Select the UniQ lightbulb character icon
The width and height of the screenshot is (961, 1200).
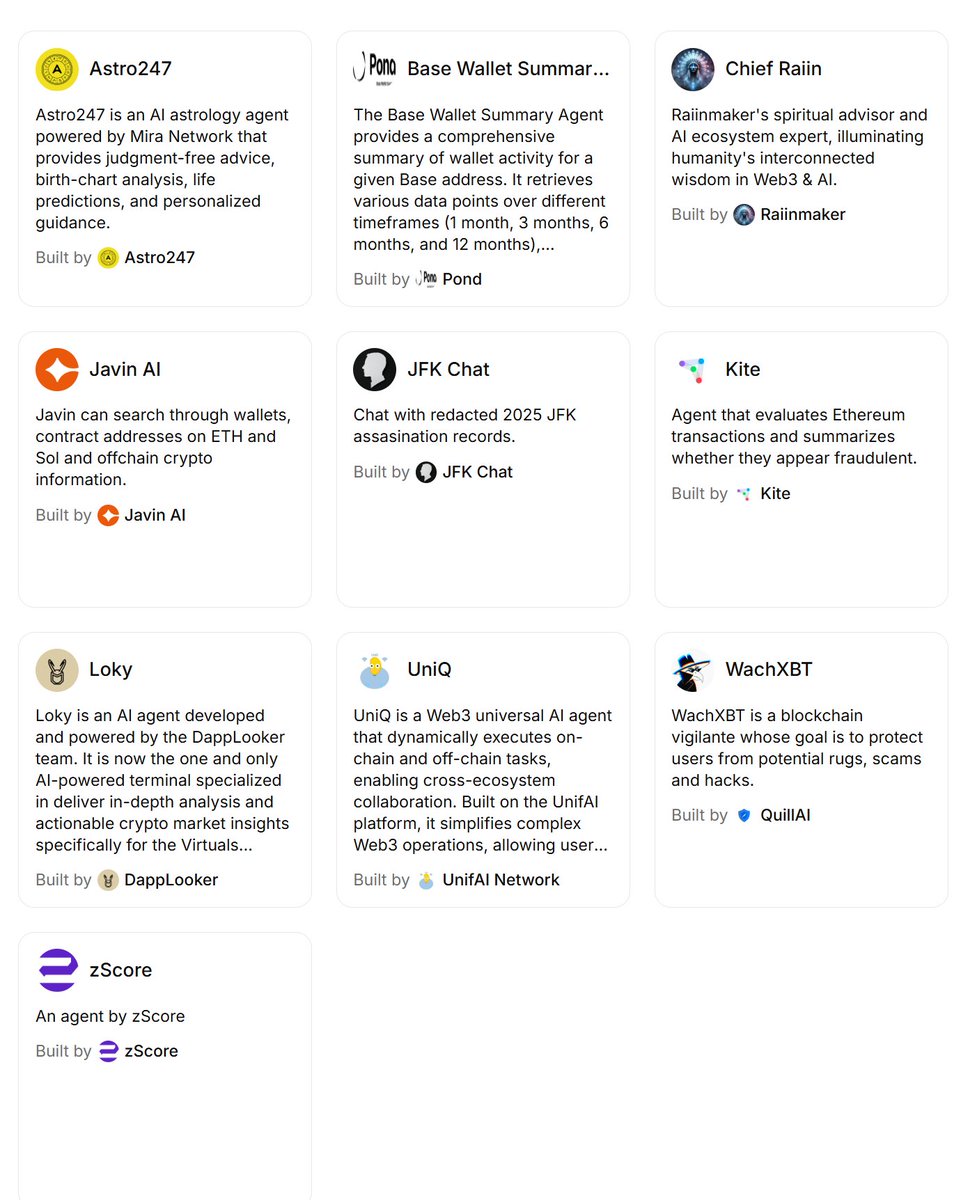(x=375, y=670)
